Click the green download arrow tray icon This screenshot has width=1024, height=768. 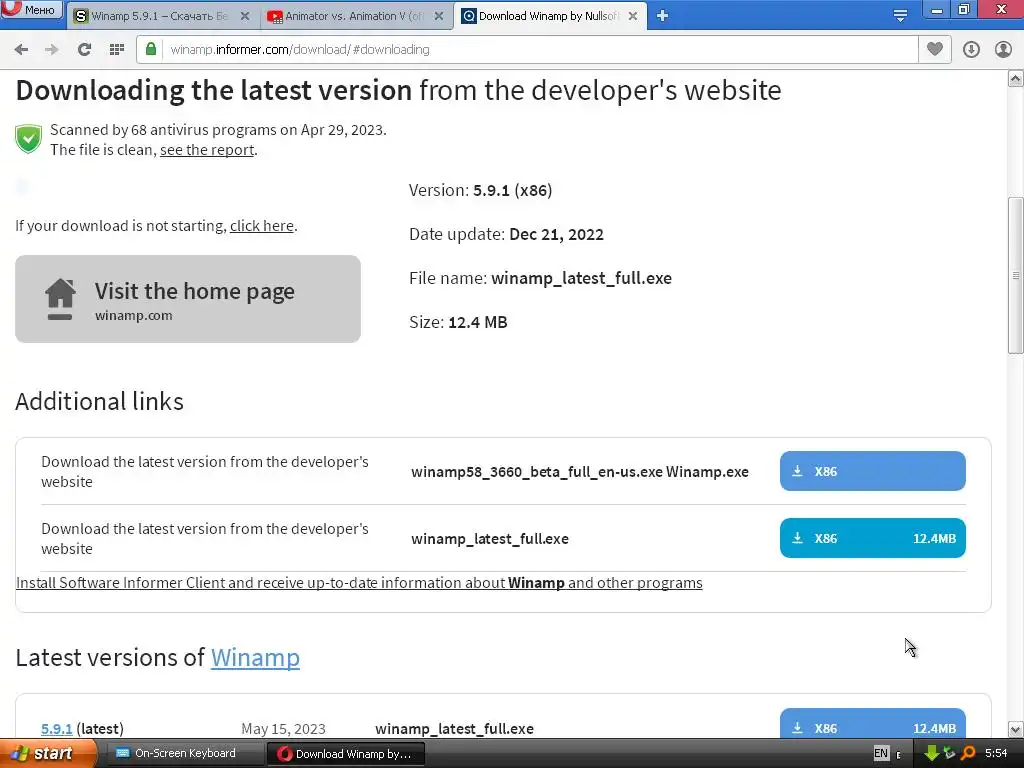pyautogui.click(x=931, y=754)
